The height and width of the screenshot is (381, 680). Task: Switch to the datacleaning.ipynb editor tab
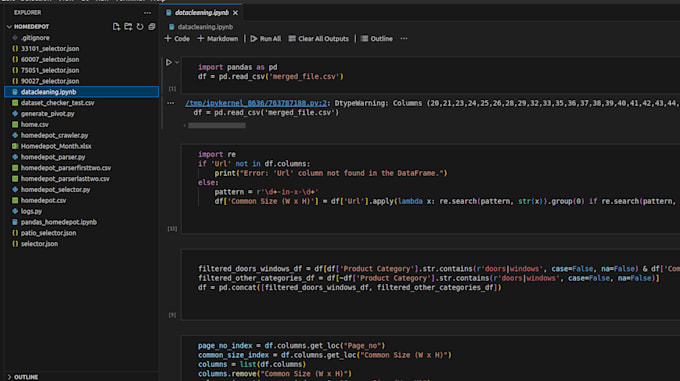[202, 13]
